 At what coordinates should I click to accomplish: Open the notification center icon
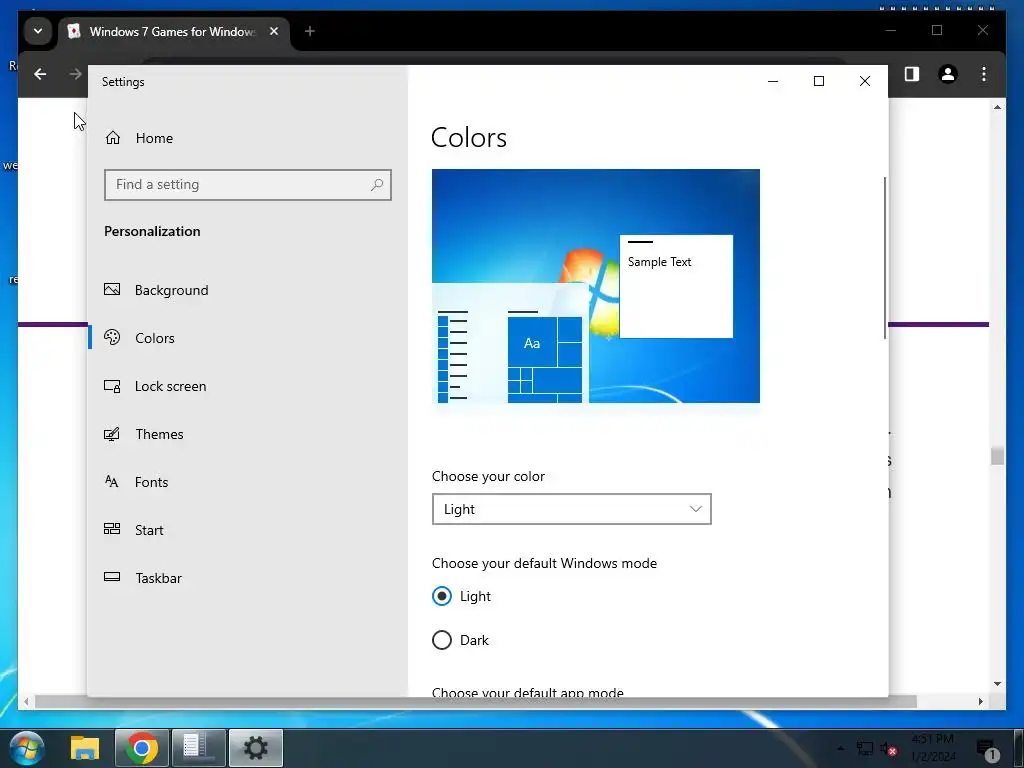pyautogui.click(x=987, y=749)
